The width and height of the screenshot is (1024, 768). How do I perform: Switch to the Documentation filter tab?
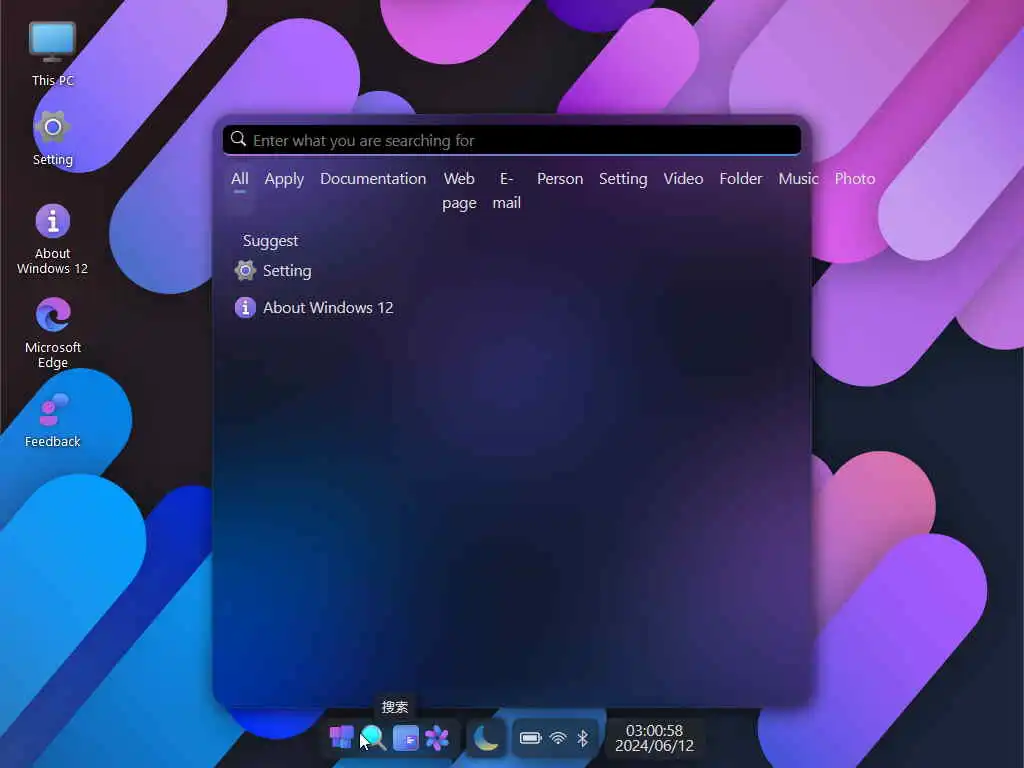373,178
